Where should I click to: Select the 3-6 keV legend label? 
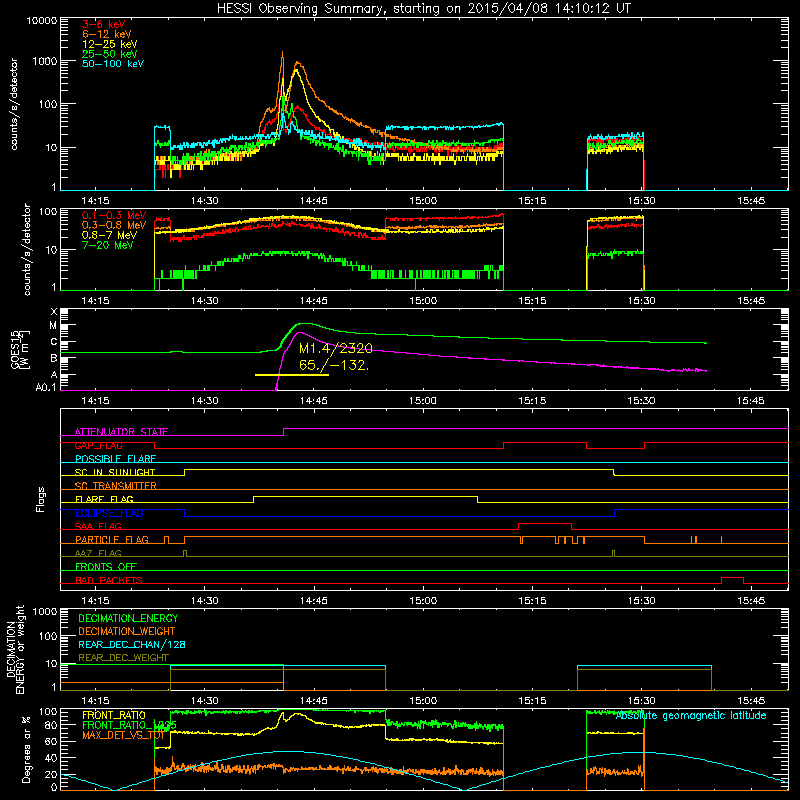[x=103, y=24]
